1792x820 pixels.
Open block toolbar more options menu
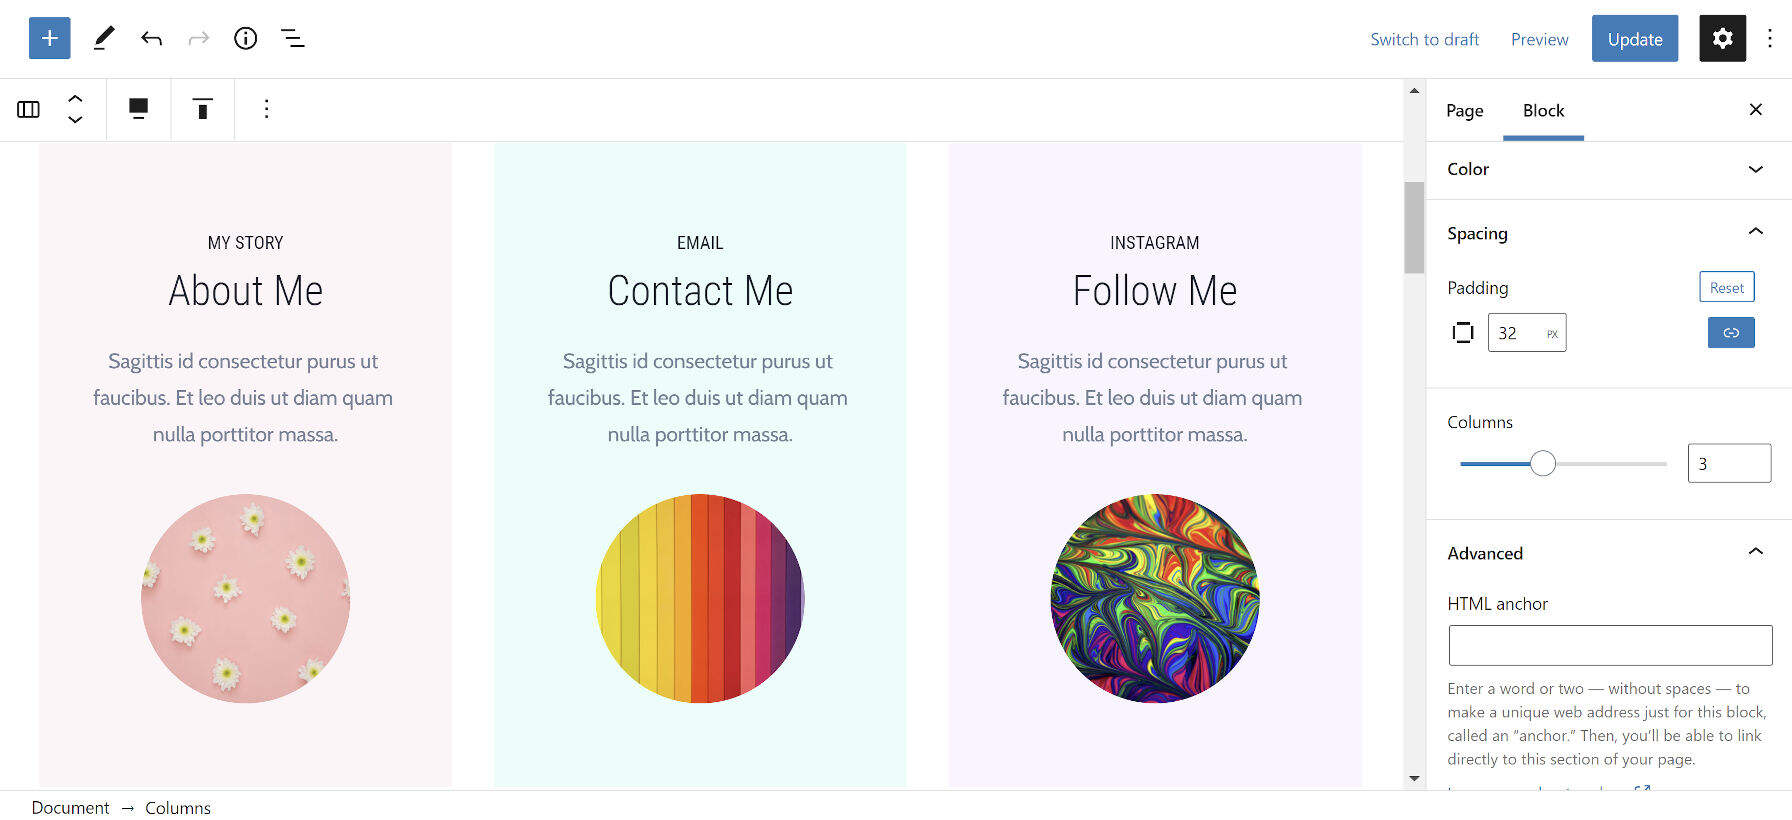(x=266, y=109)
